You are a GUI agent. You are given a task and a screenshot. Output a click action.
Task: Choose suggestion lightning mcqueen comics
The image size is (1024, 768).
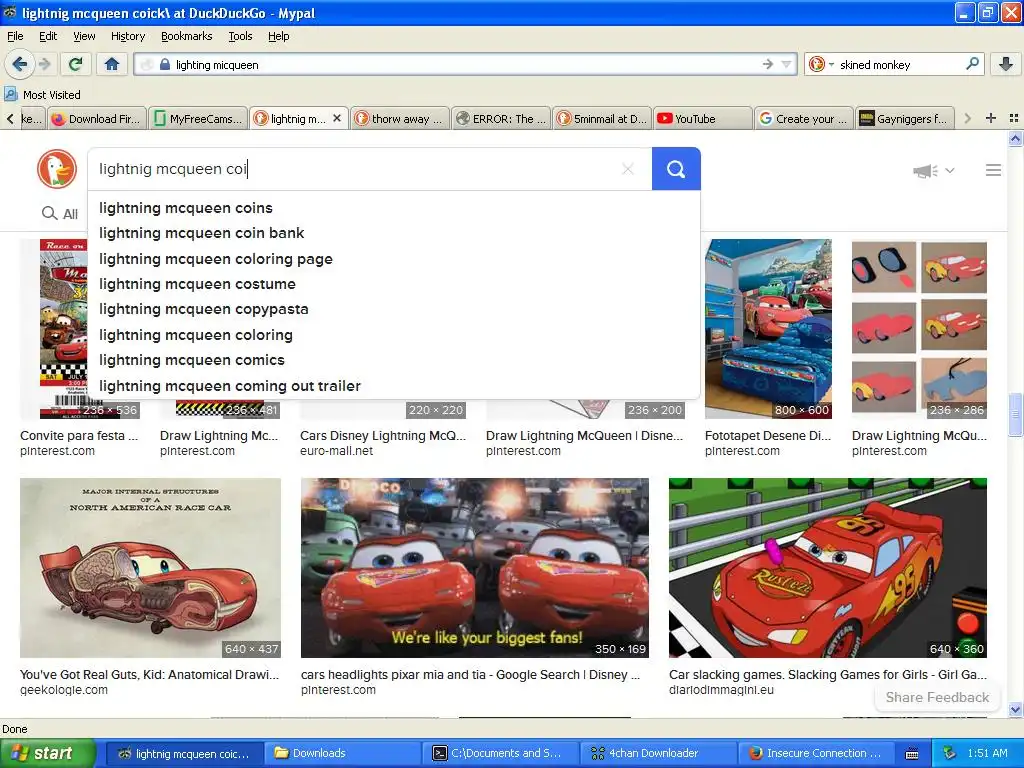(x=394, y=360)
